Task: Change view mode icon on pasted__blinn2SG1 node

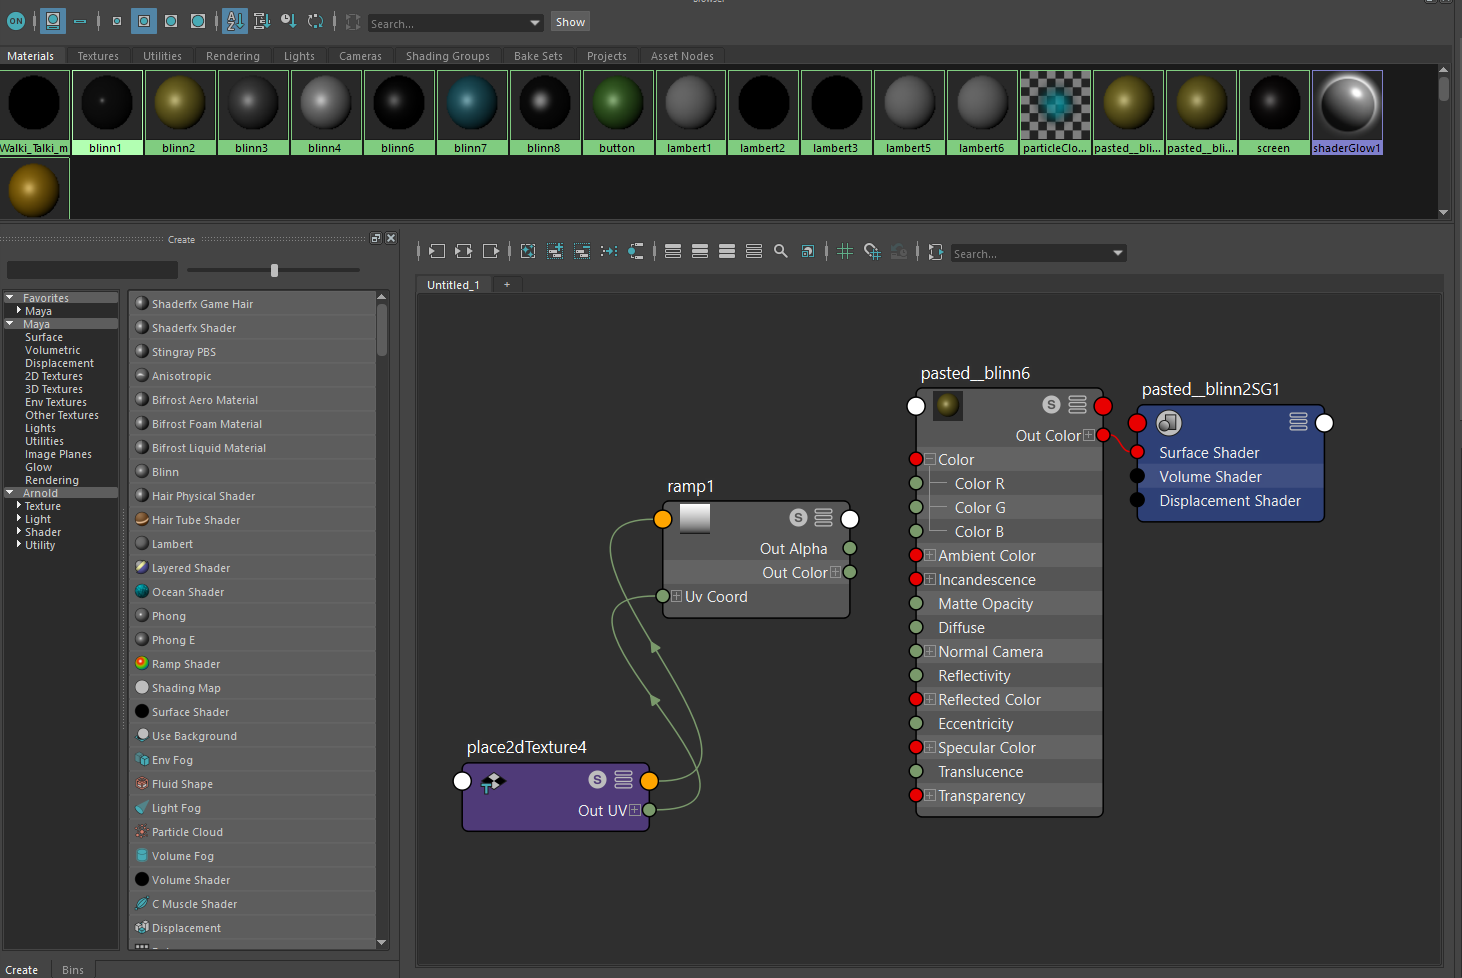Action: click(x=1298, y=421)
